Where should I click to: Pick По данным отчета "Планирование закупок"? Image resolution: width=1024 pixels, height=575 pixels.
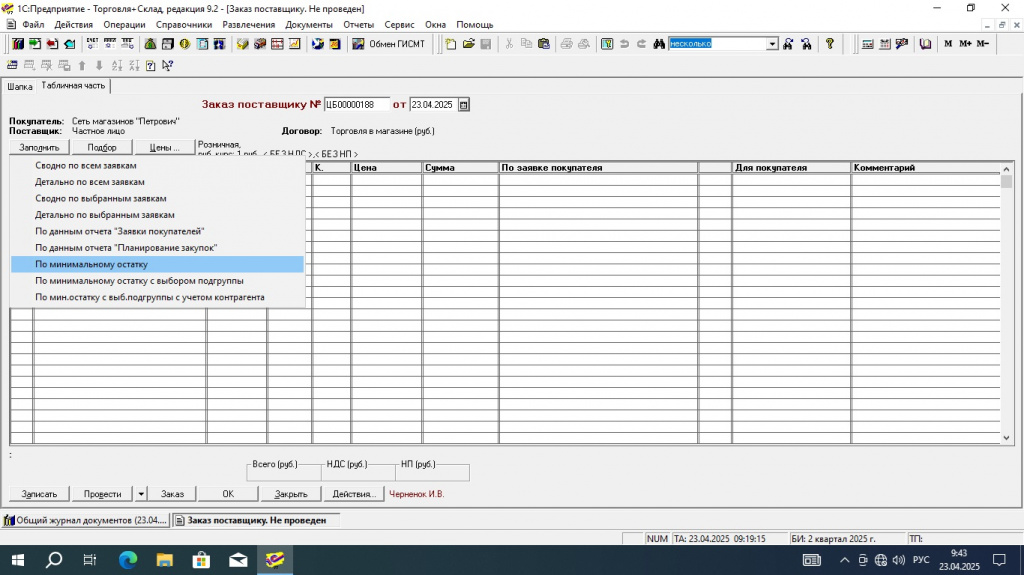157,248
